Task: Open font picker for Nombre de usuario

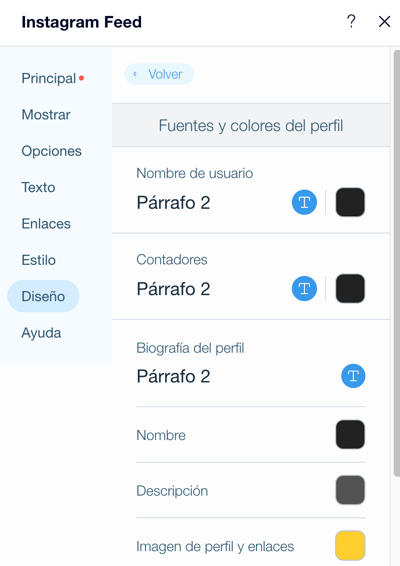Action: [x=304, y=202]
